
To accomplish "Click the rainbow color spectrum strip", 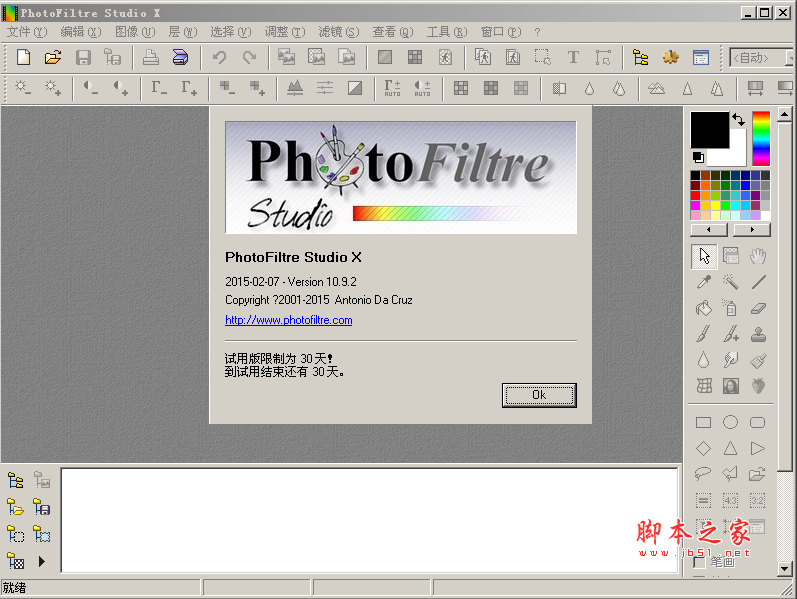I will pyautogui.click(x=761, y=138).
